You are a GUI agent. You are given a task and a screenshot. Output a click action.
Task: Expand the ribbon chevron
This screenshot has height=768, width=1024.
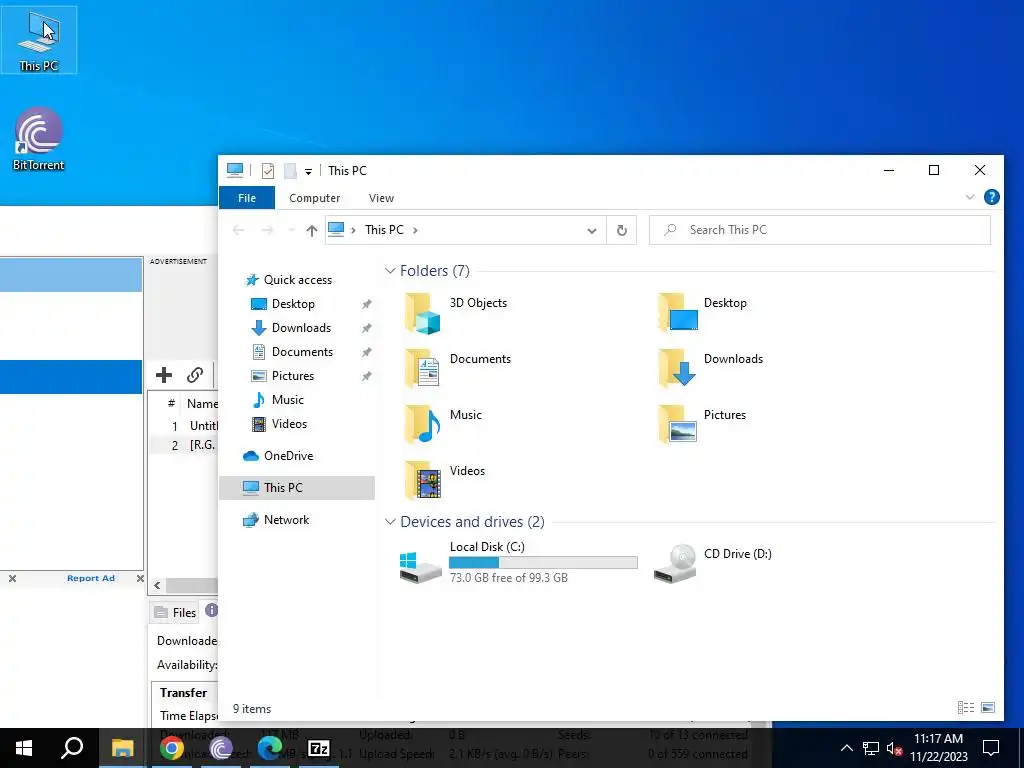point(970,197)
